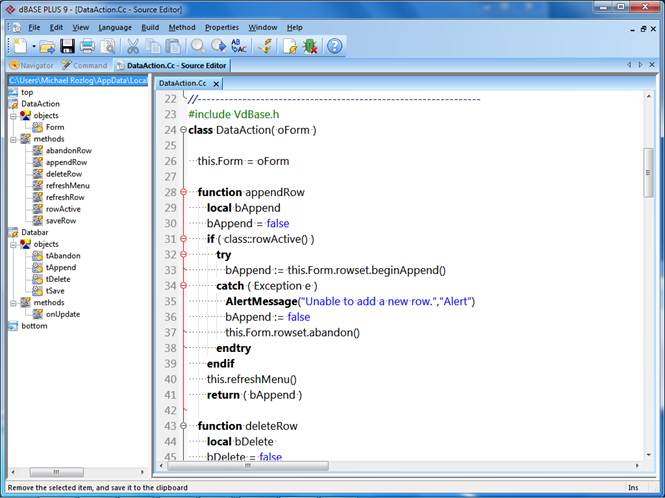Collapse the Databar methods node
This screenshot has width=665, height=498.
click(x=13, y=302)
